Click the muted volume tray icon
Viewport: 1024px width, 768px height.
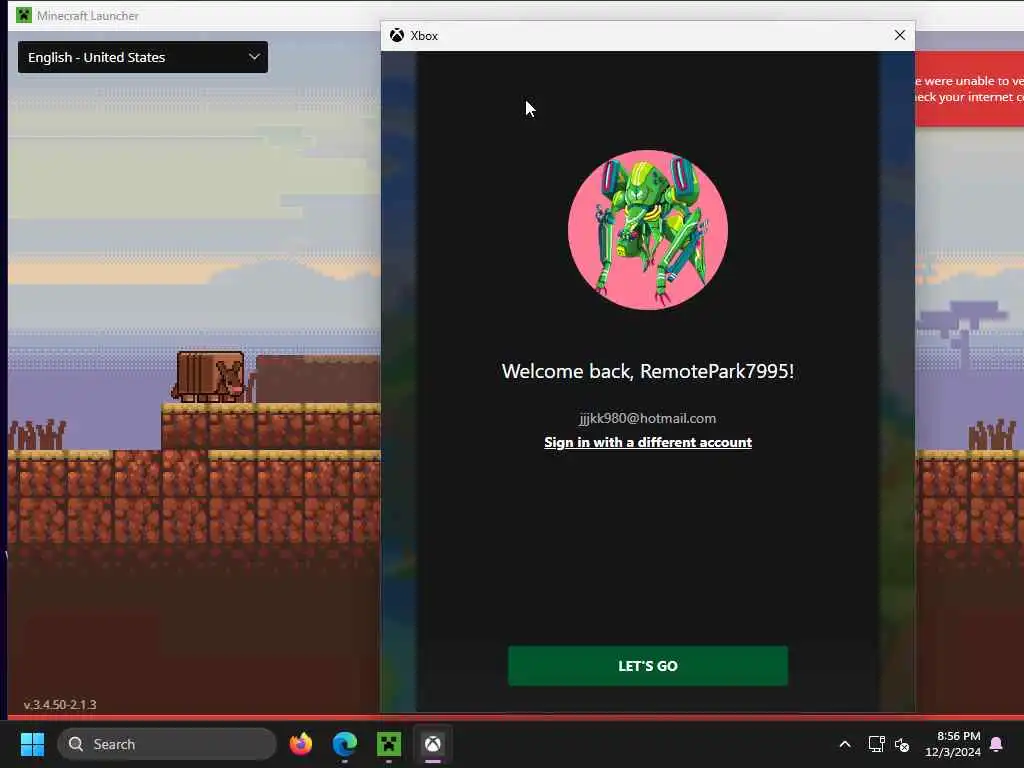point(902,744)
